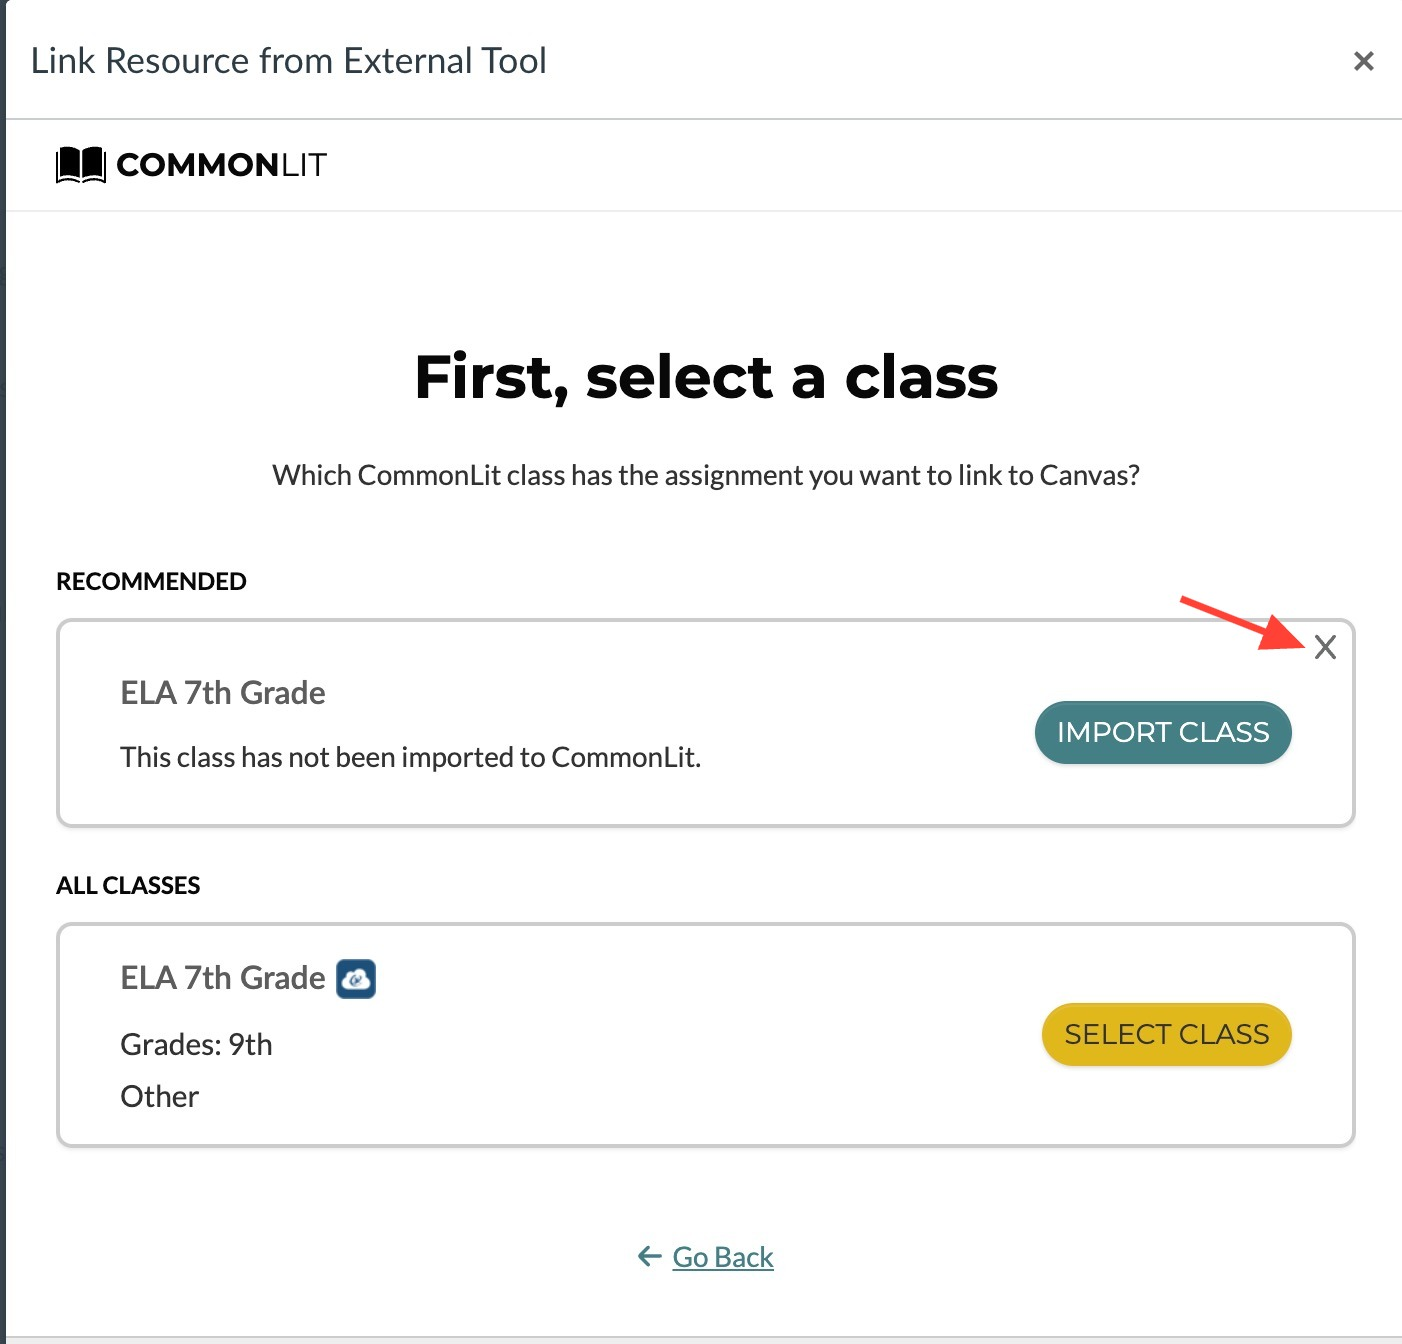Select ELA 7th Grade title in Recommended card
The width and height of the screenshot is (1402, 1344).
222,693
